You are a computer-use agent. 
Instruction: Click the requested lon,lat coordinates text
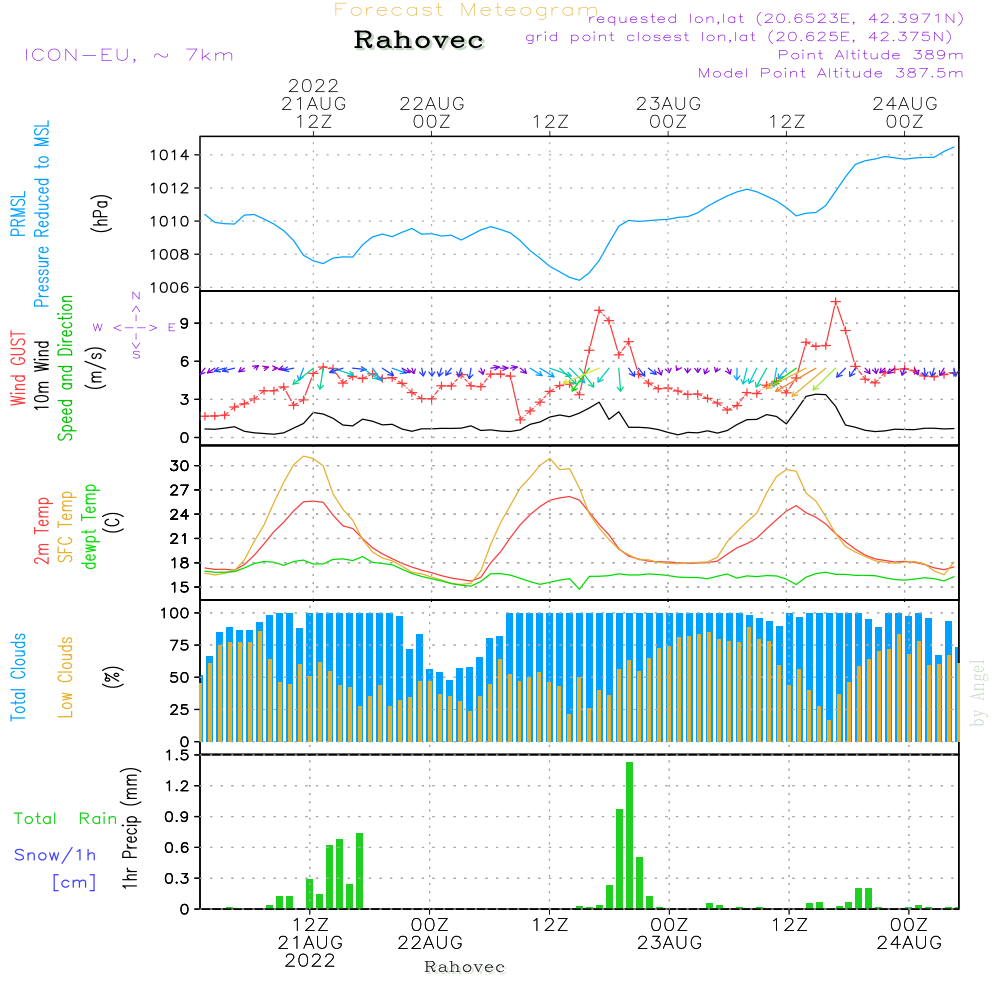[776, 18]
